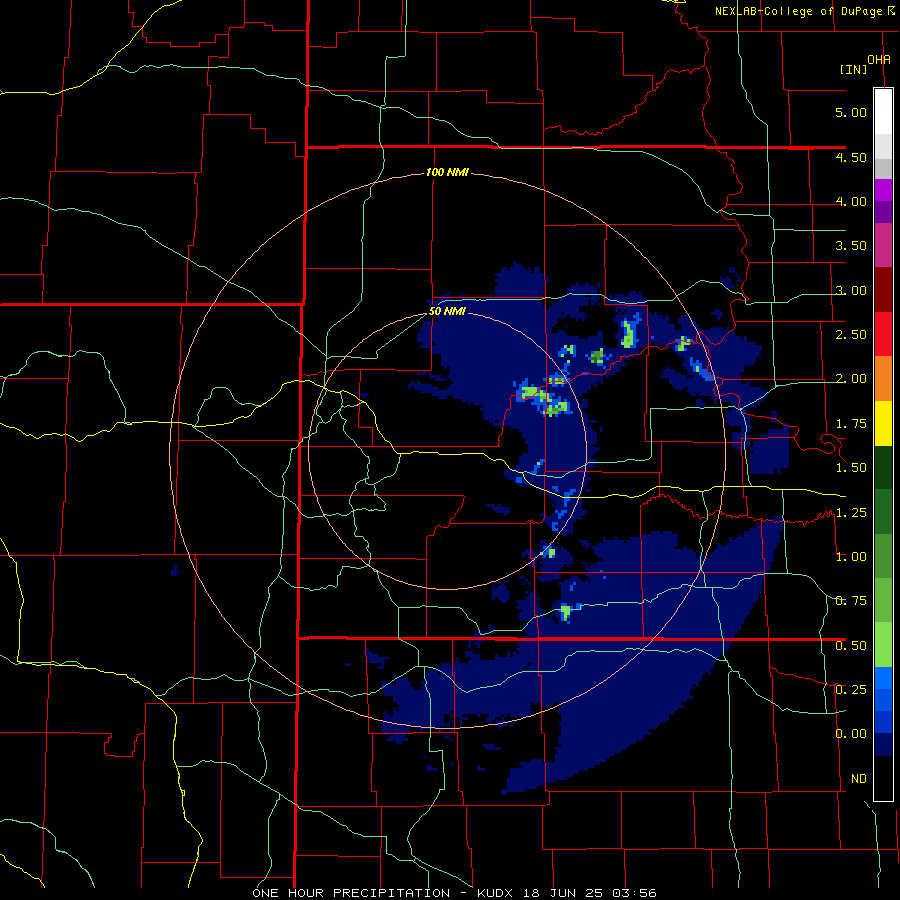Select the 4.50 legend value

[x=851, y=157]
